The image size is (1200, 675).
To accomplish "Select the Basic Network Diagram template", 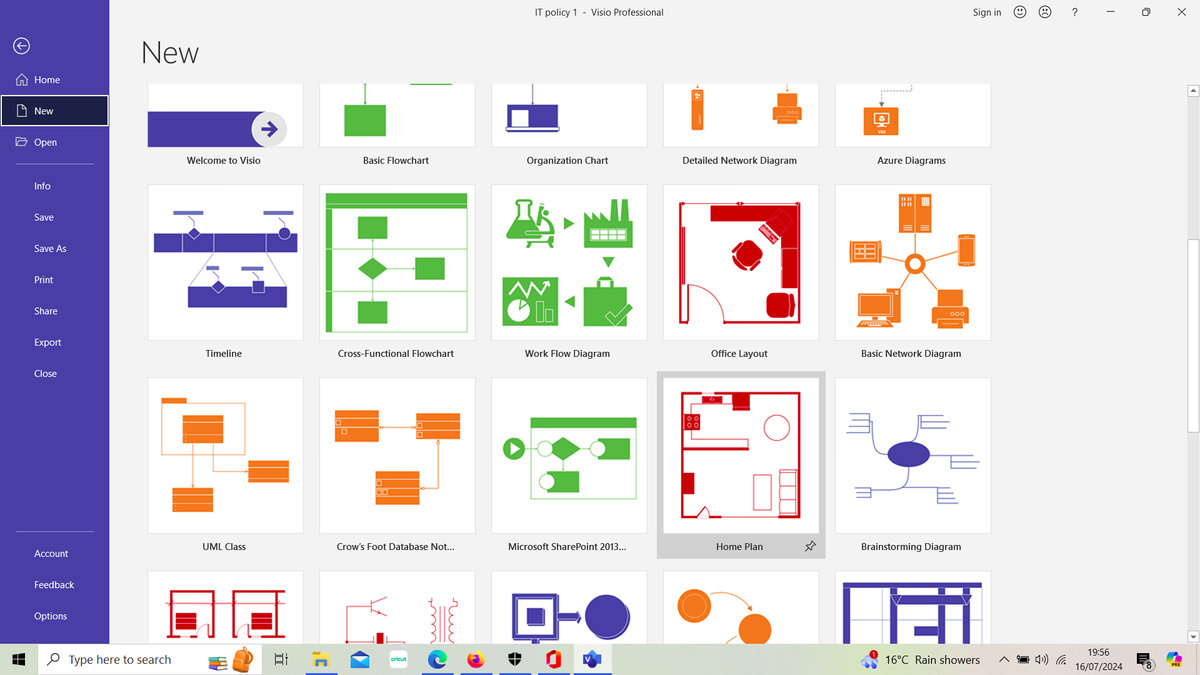I will 912,262.
